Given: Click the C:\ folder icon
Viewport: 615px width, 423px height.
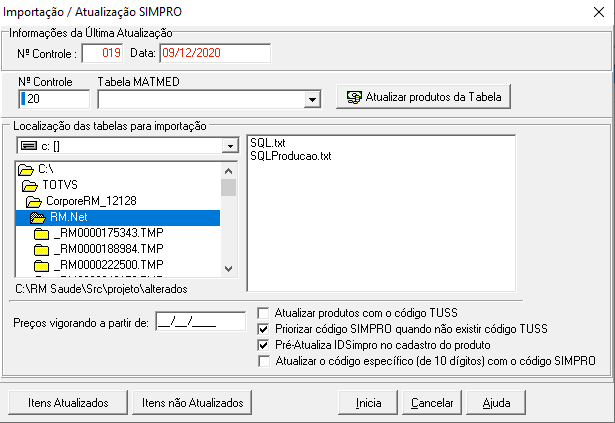Looking at the screenshot, I should click(x=26, y=170).
